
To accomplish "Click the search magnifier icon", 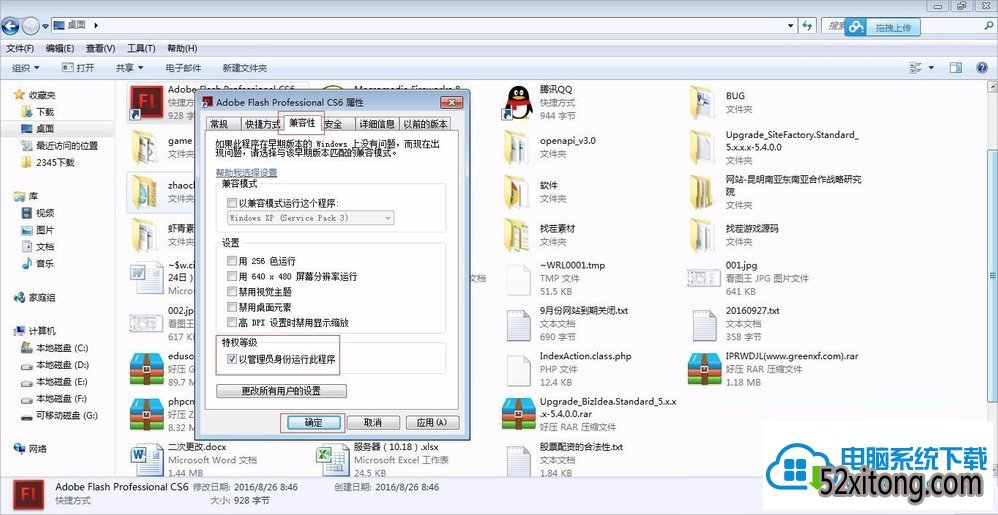I will pyautogui.click(x=988, y=26).
